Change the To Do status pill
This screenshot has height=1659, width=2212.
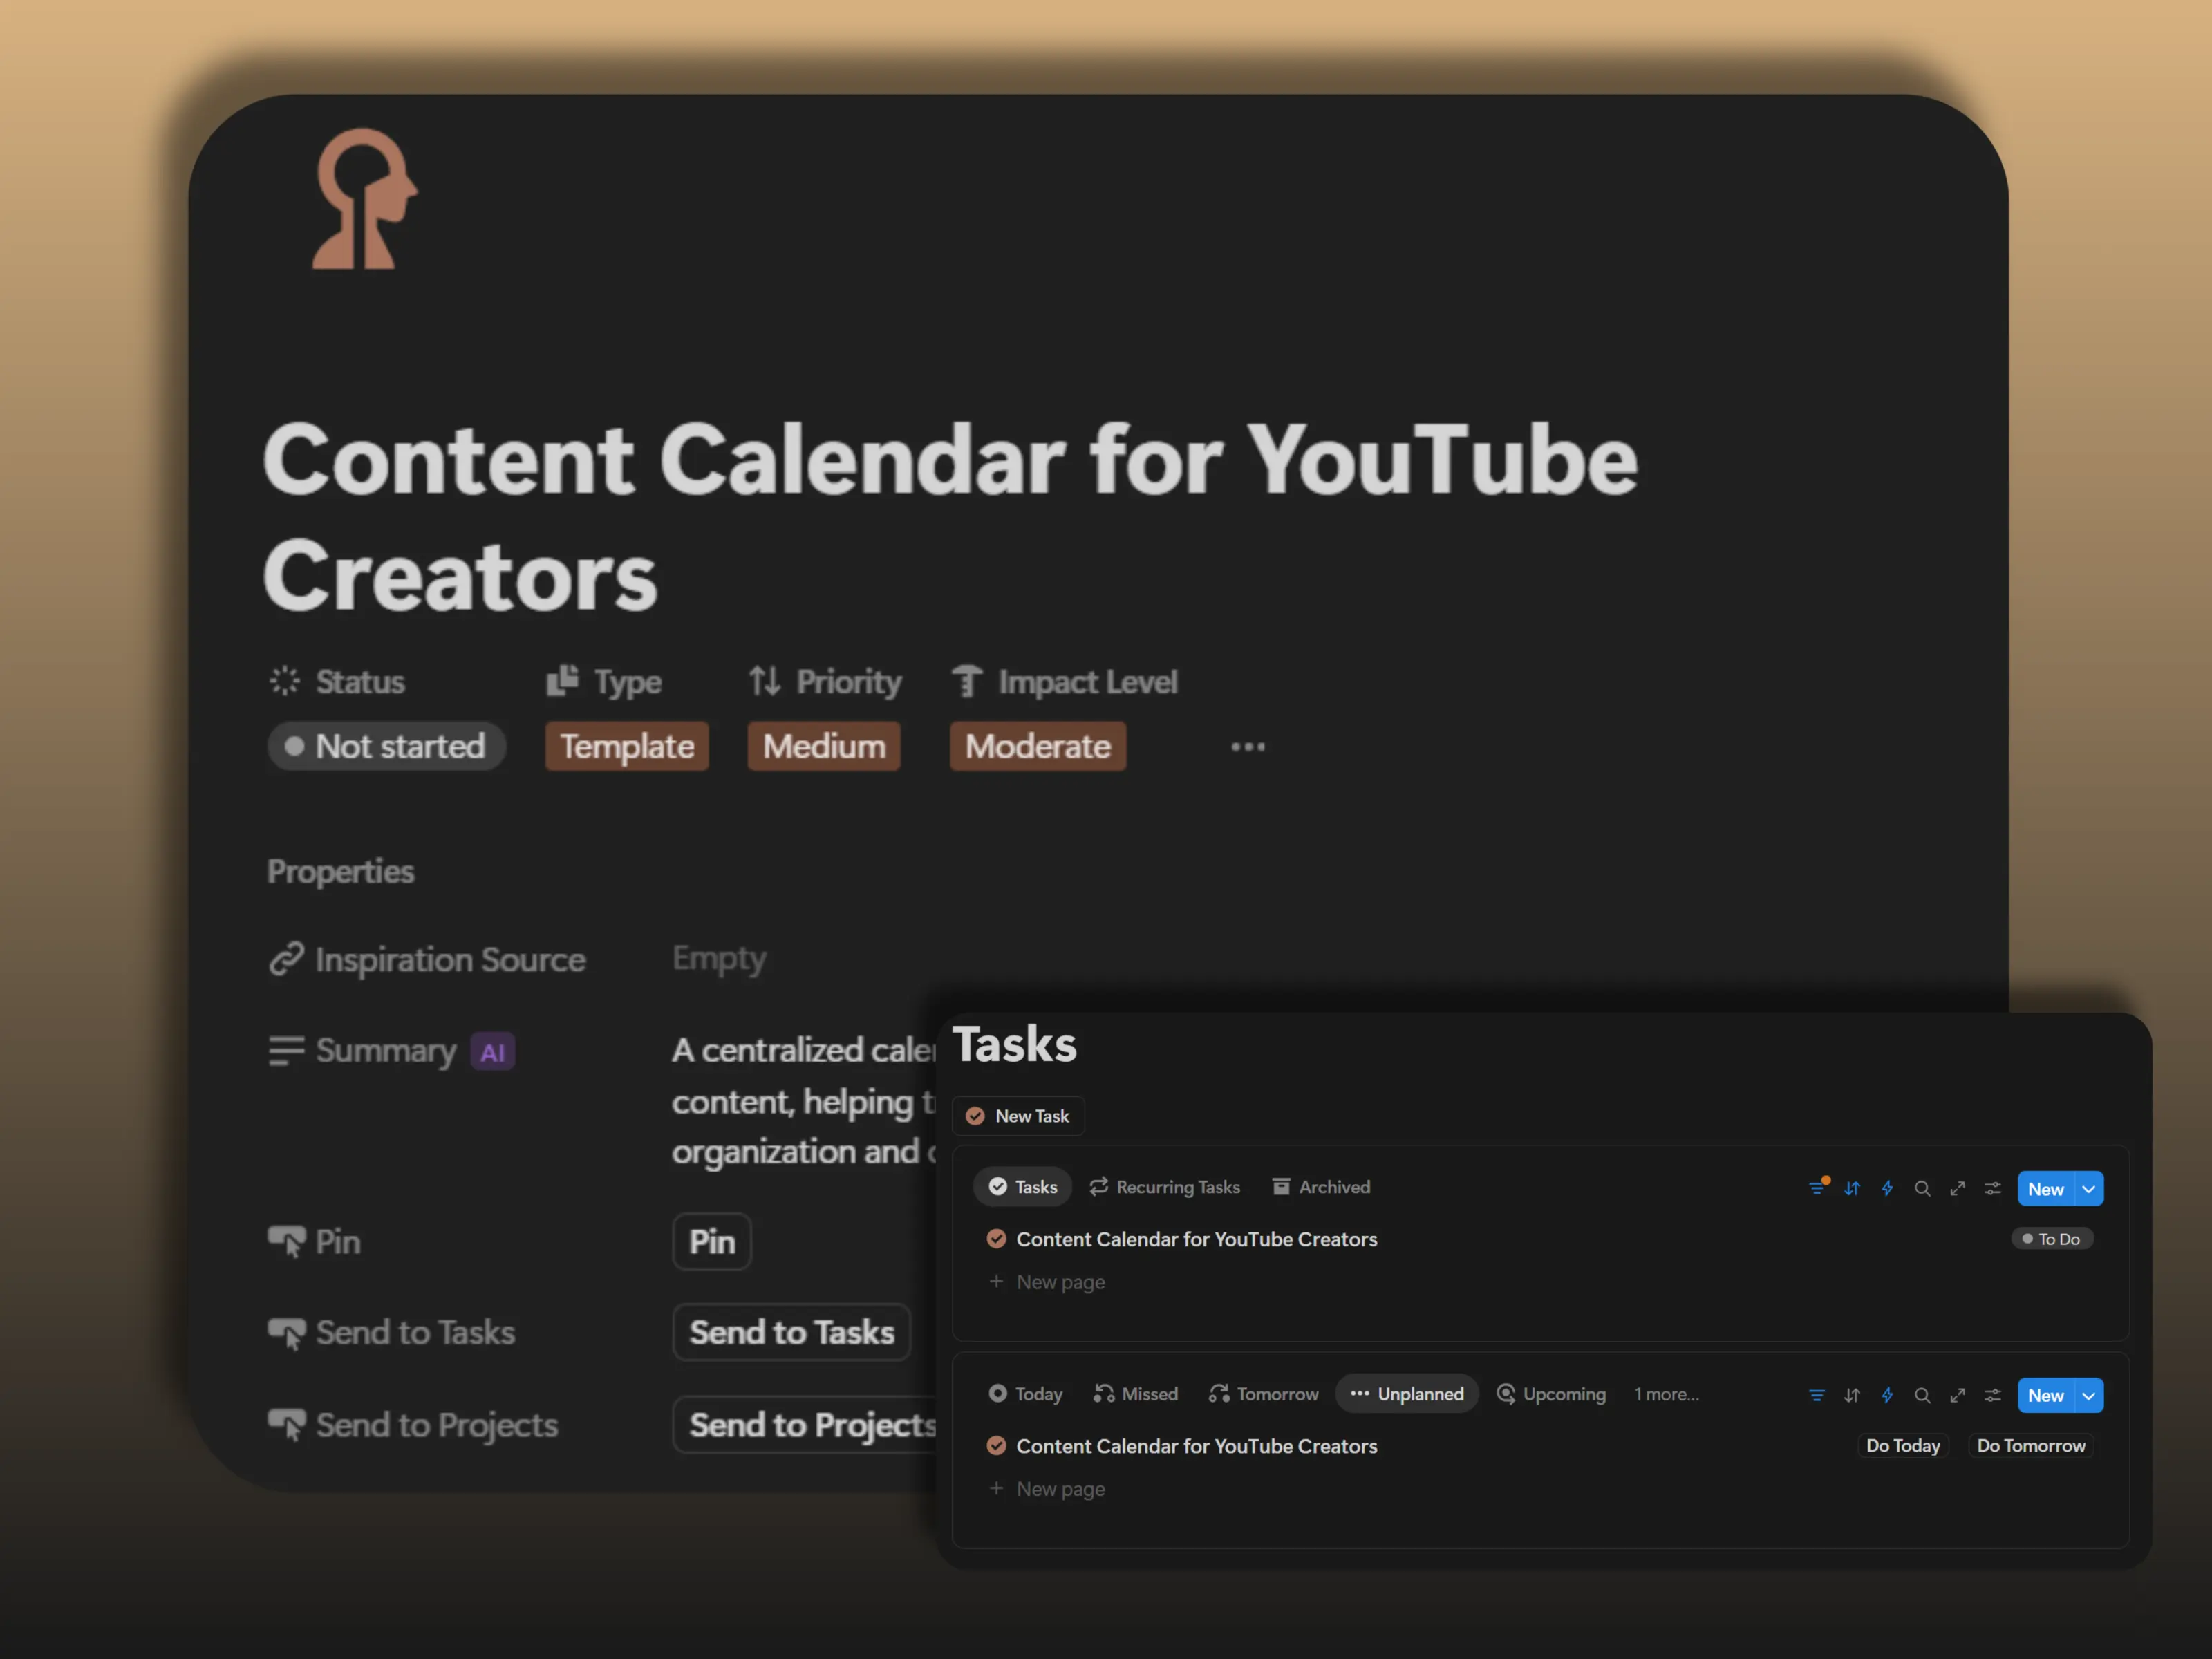click(2052, 1239)
